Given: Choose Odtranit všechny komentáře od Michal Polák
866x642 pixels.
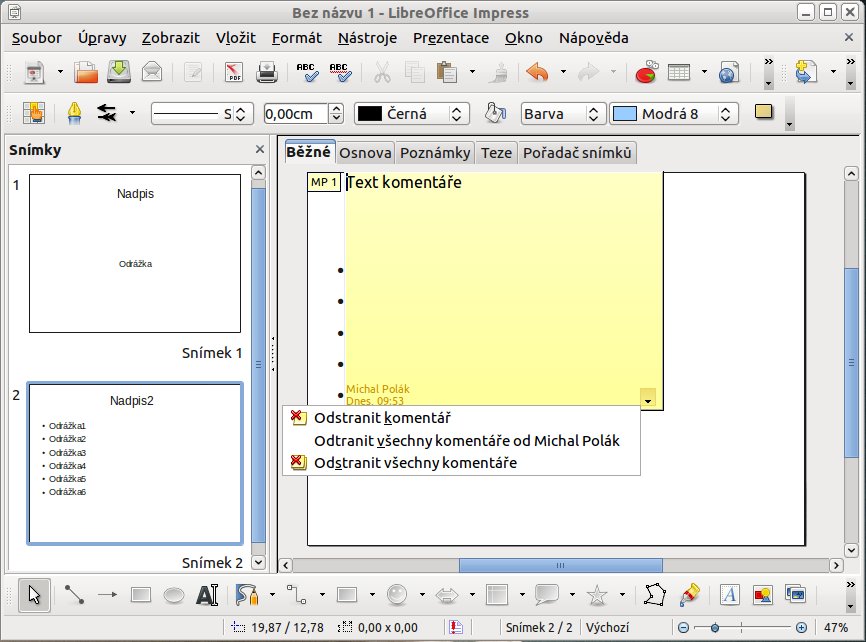Looking at the screenshot, I should [x=461, y=441].
